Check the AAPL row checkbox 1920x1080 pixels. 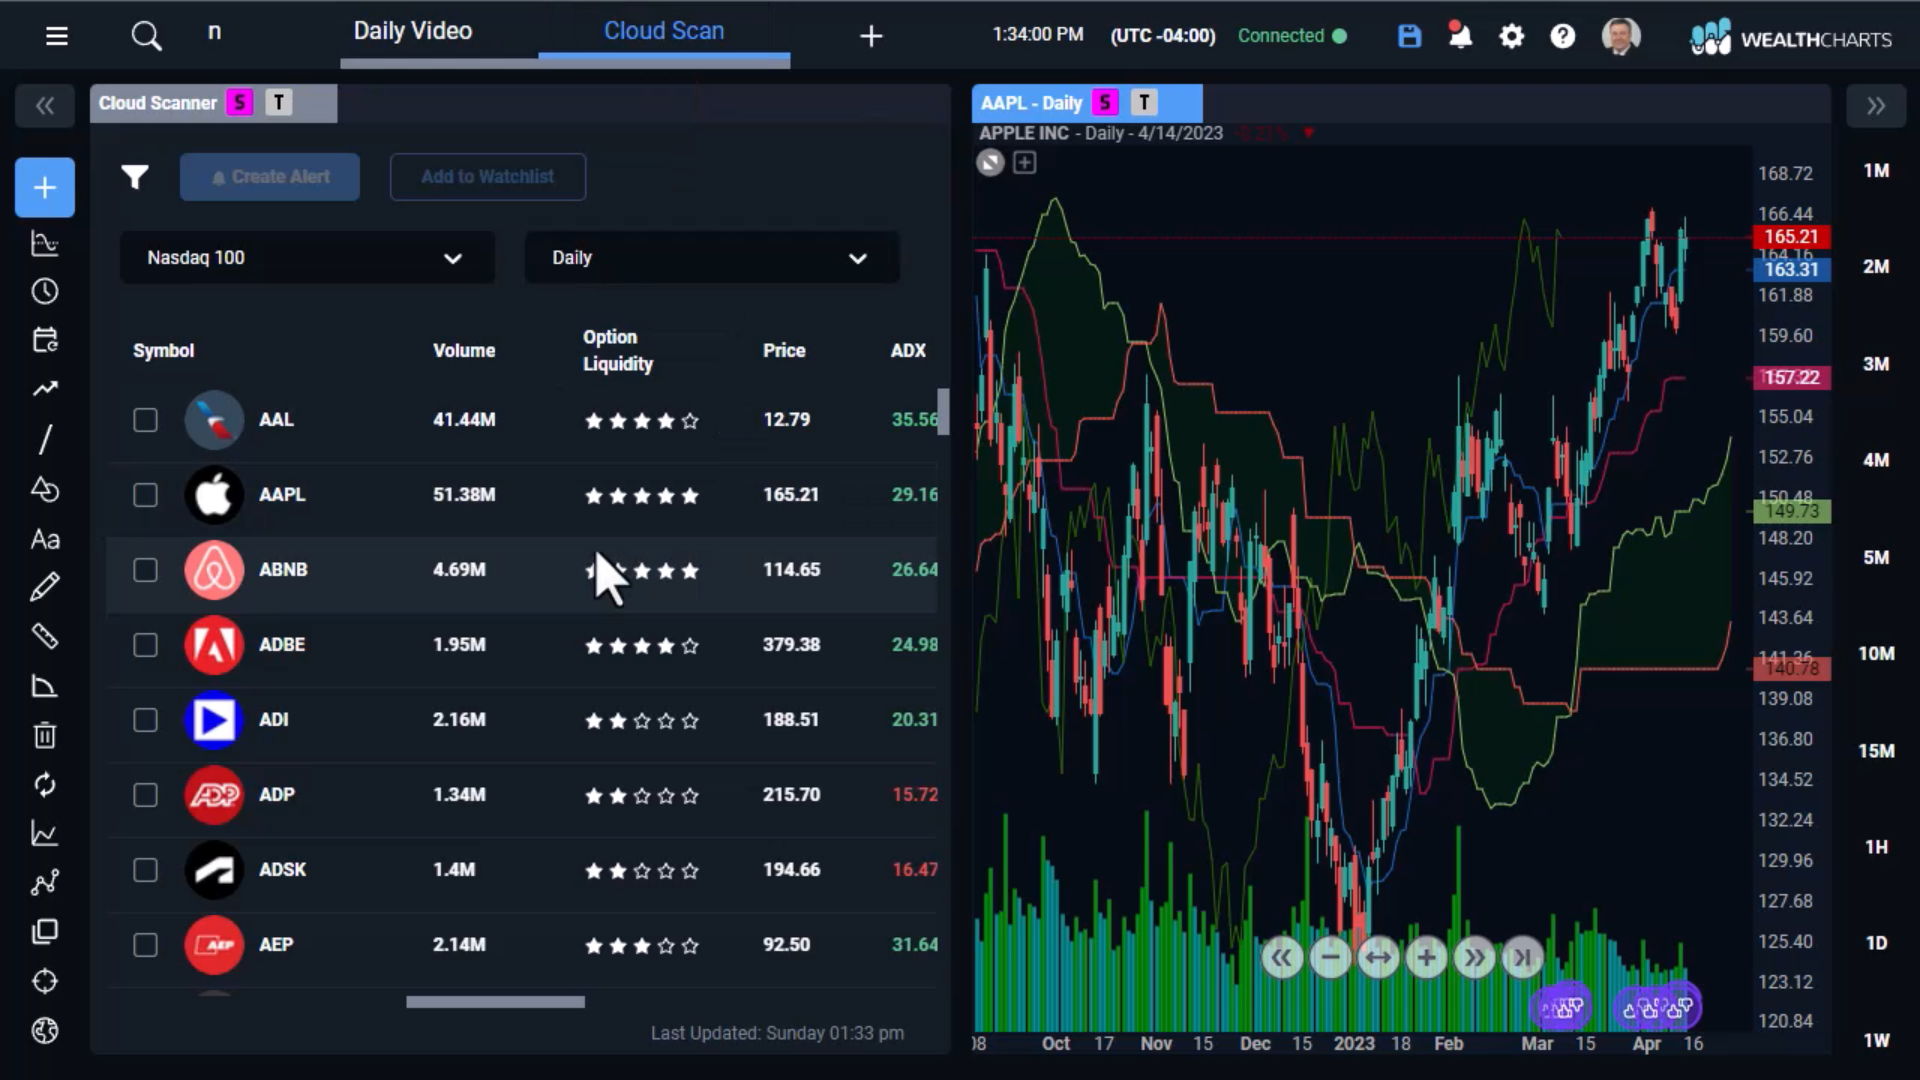pos(146,495)
